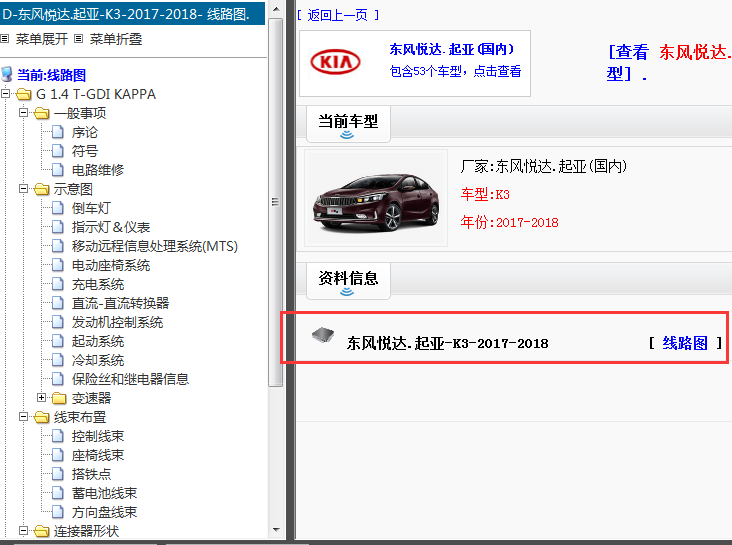Viewport: 732px width, 545px height.
Task: Click the page icon next to 冷却系统
Action: 57,360
